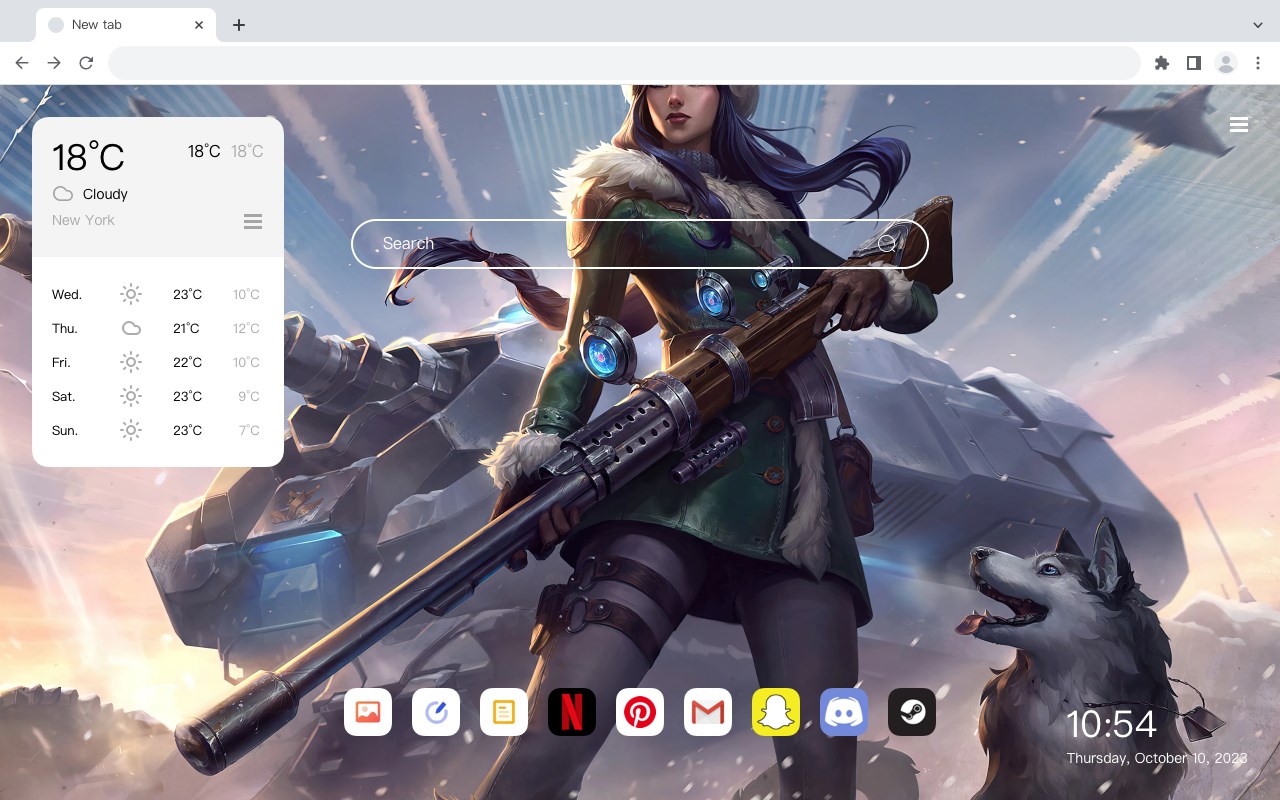
Task: Select the Fri. forecast row
Action: pos(157,362)
